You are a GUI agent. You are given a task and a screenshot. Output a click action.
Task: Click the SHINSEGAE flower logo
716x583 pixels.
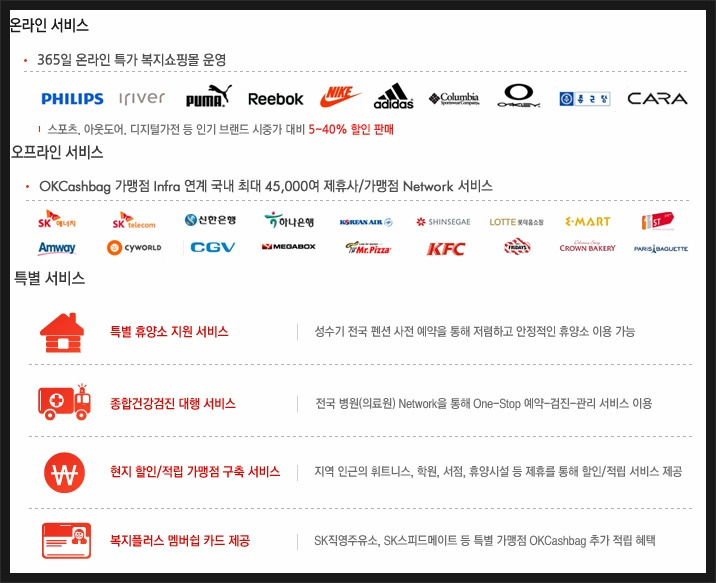click(443, 222)
